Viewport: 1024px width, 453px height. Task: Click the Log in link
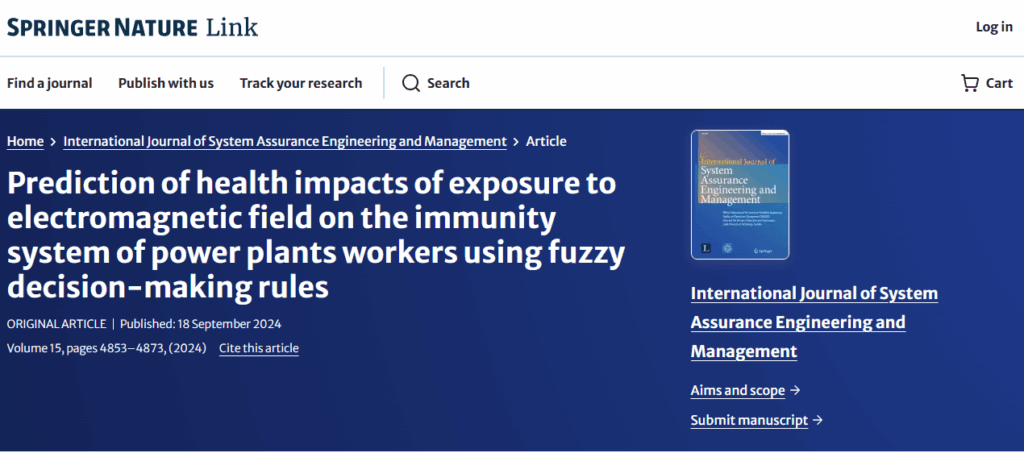coord(994,27)
